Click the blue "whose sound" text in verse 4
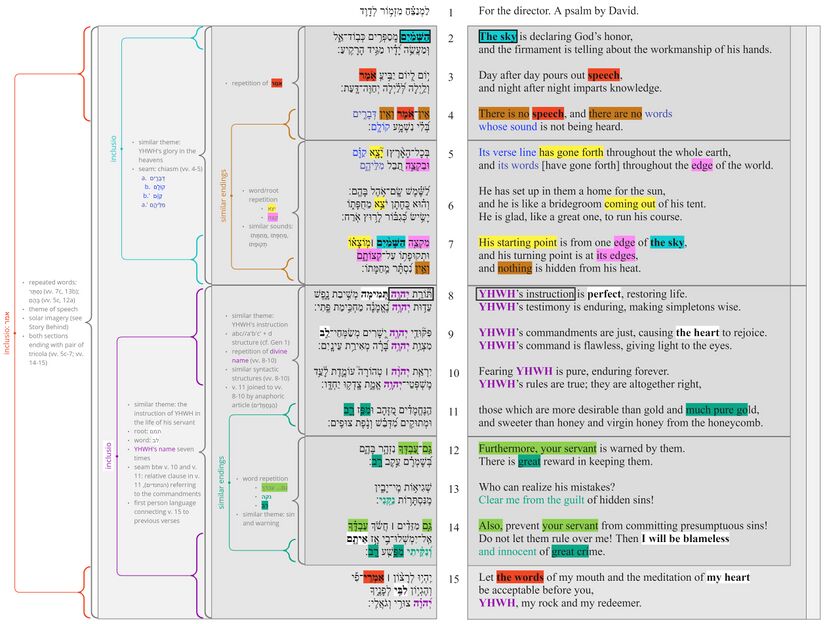825x624 pixels. pos(508,127)
